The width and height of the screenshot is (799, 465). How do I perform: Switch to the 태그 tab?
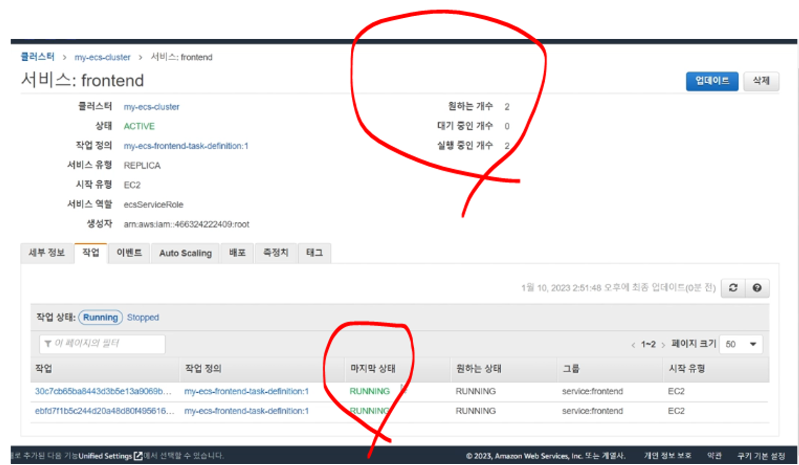click(x=314, y=253)
